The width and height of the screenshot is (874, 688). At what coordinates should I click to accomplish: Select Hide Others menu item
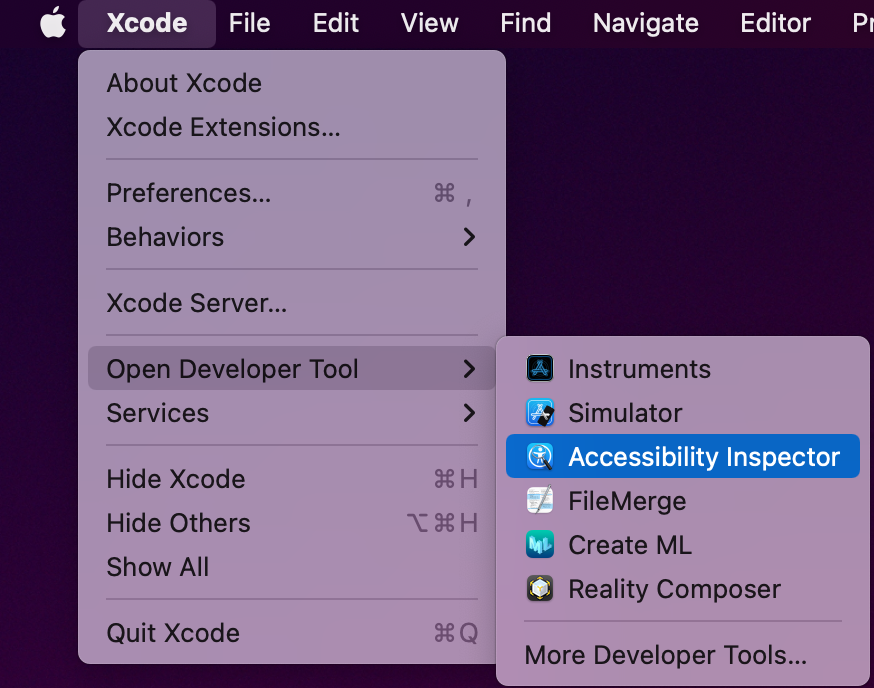[x=292, y=523]
